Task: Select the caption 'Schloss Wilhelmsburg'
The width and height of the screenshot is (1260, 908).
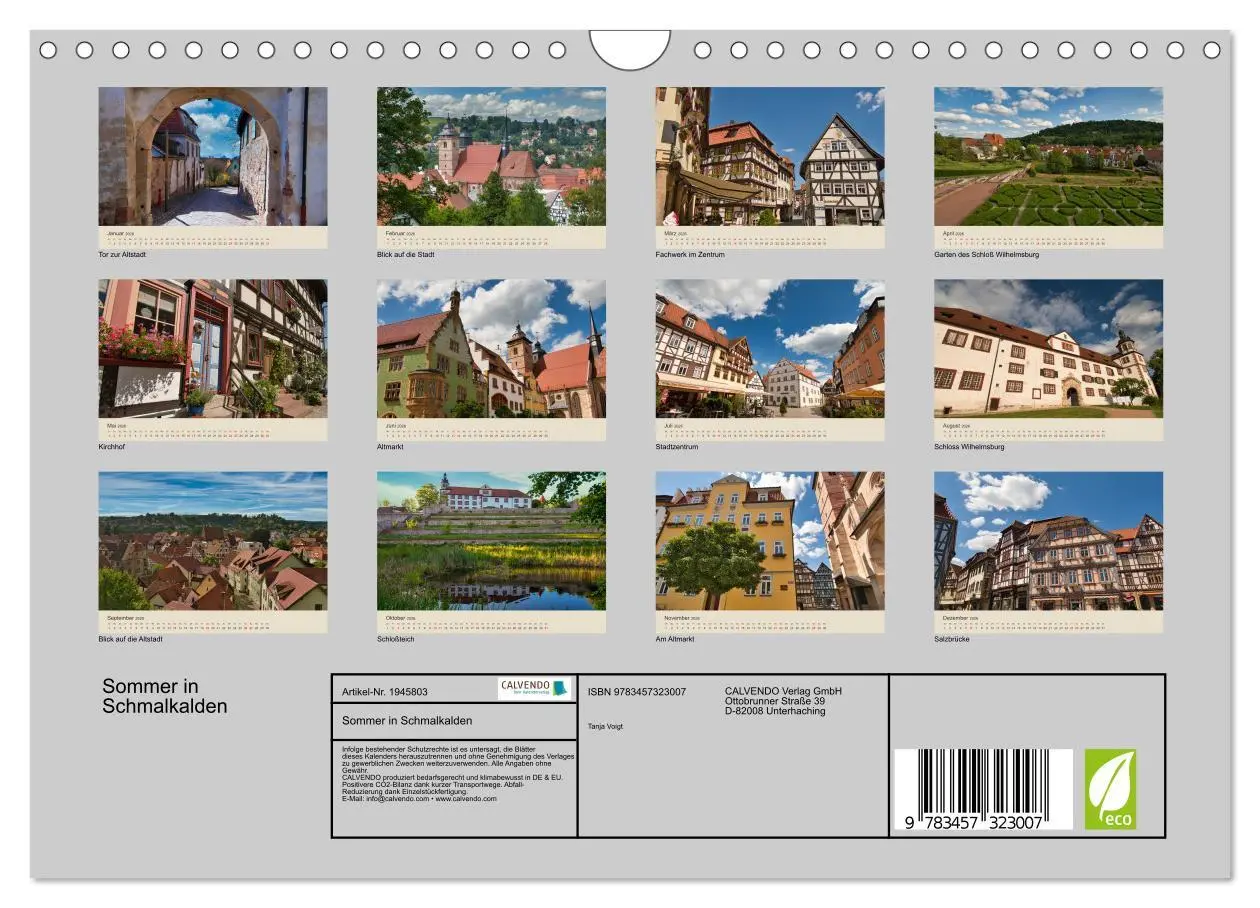Action: click(969, 447)
